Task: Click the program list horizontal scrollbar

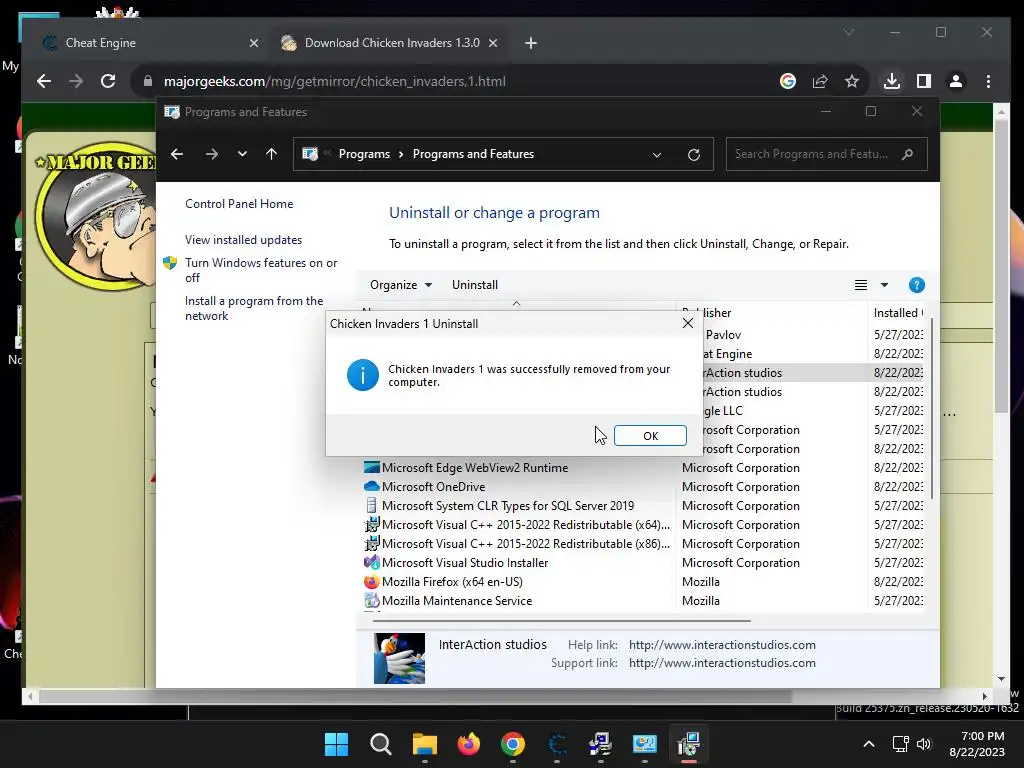Action: (x=562, y=620)
